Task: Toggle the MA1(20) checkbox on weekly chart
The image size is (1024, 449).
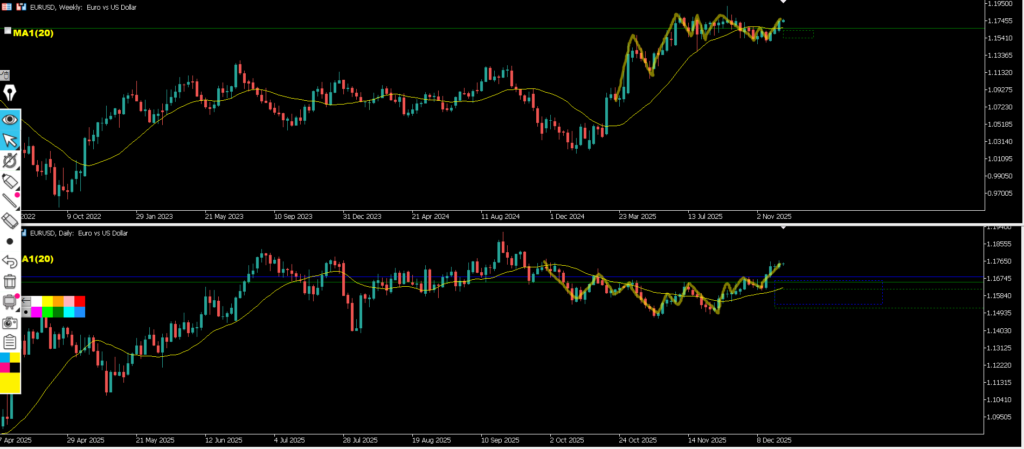Action: pyautogui.click(x=8, y=32)
